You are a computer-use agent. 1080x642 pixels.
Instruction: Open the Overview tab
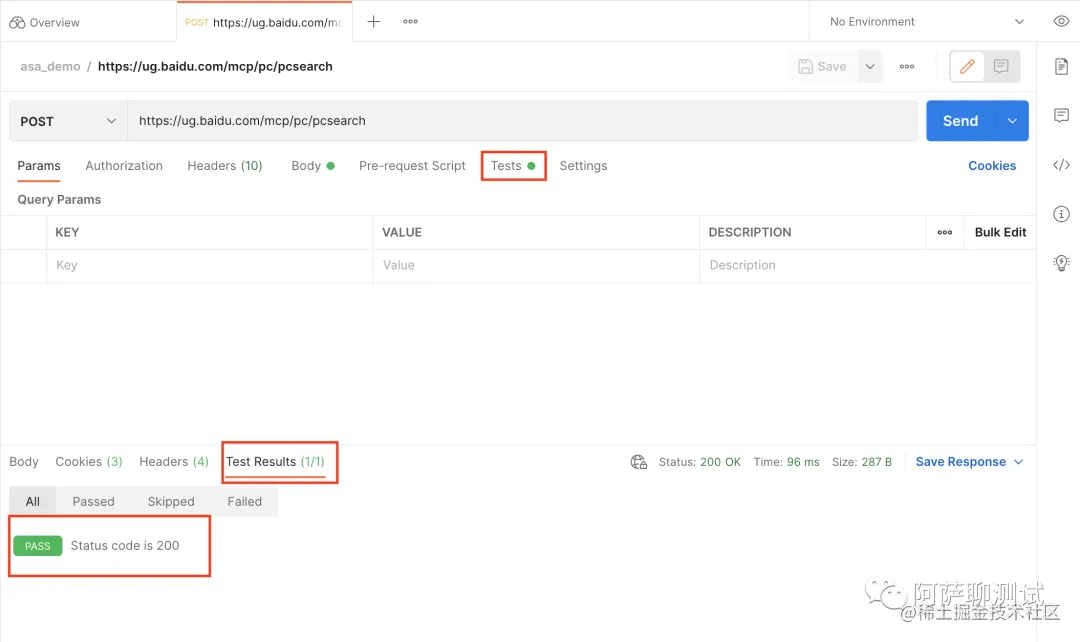point(44,23)
